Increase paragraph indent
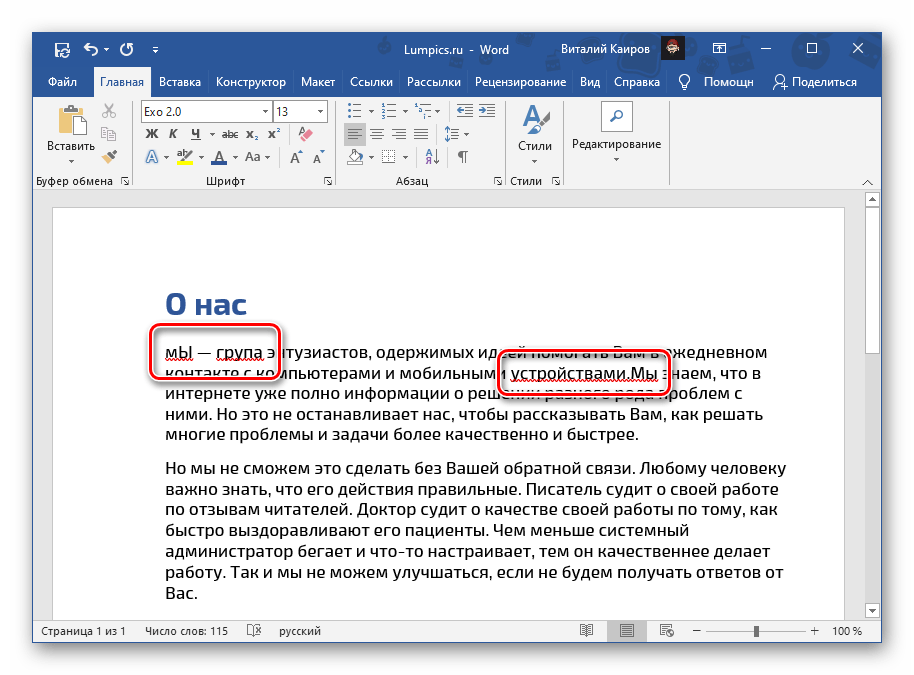914x675 pixels. [487, 111]
